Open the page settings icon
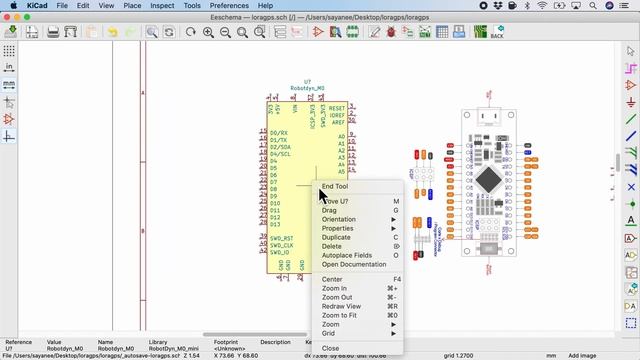640x360 pixels. click(32, 31)
